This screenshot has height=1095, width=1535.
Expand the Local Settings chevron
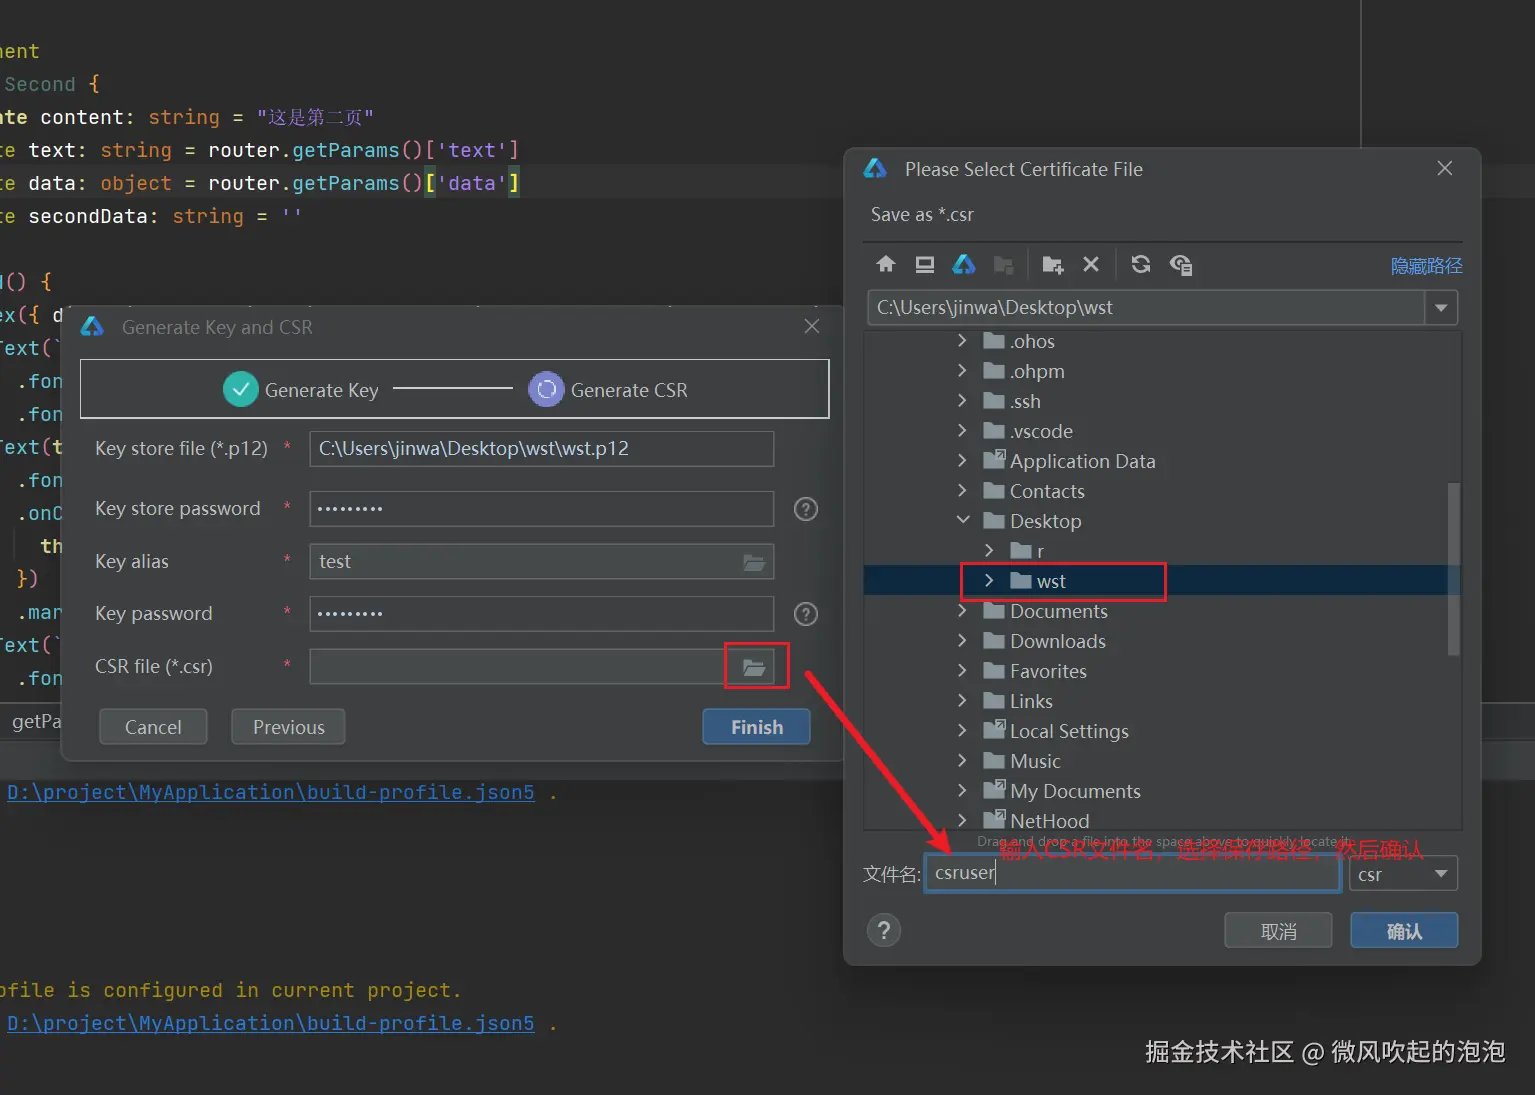[962, 731]
